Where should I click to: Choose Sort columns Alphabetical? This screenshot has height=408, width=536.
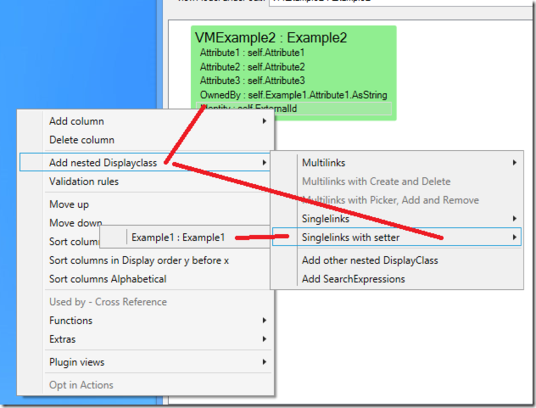(146, 279)
